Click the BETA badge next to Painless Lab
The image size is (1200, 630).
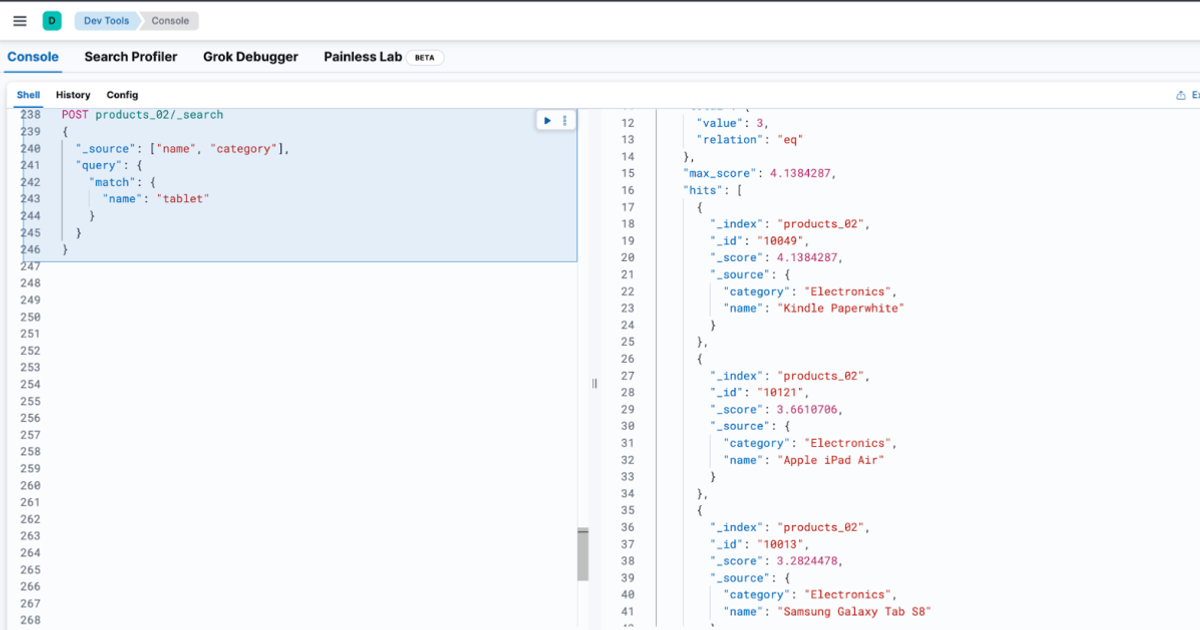tap(424, 57)
